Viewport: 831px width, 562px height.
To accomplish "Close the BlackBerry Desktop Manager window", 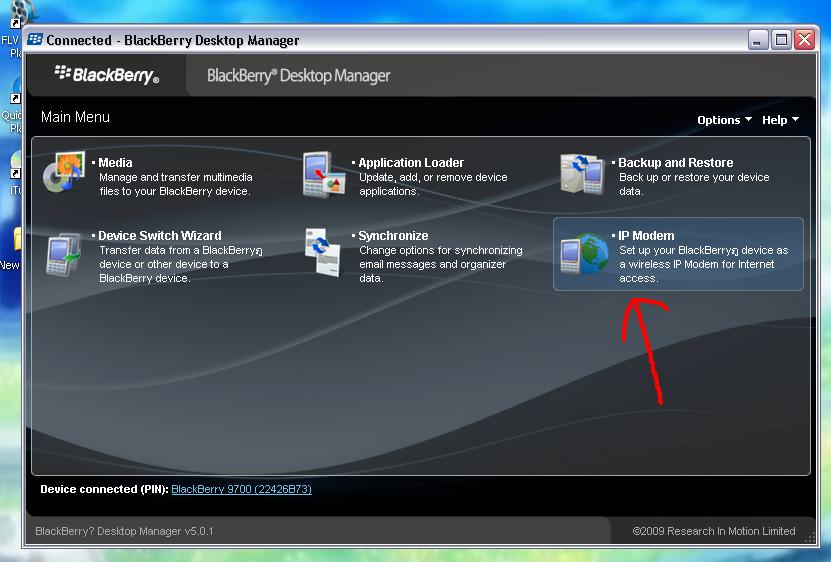I will click(x=805, y=40).
